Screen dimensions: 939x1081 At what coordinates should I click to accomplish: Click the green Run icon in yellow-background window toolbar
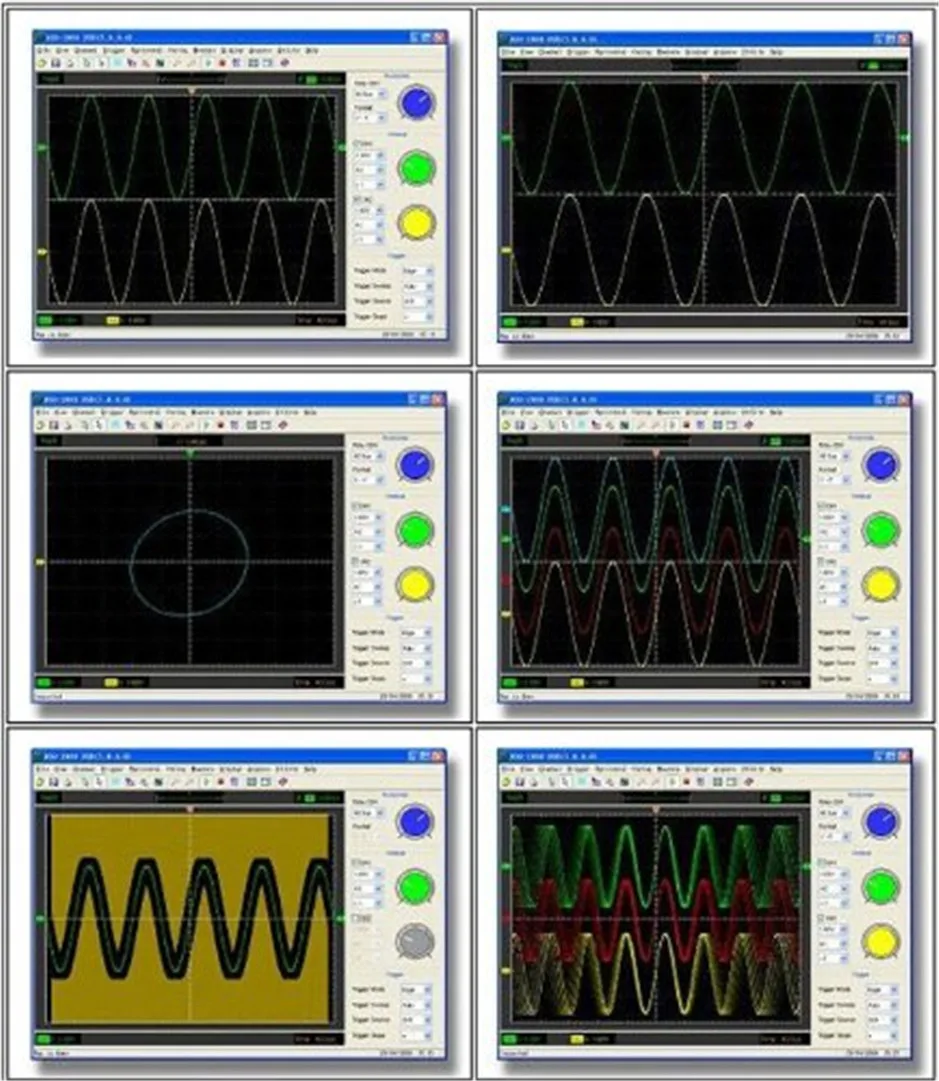206,782
